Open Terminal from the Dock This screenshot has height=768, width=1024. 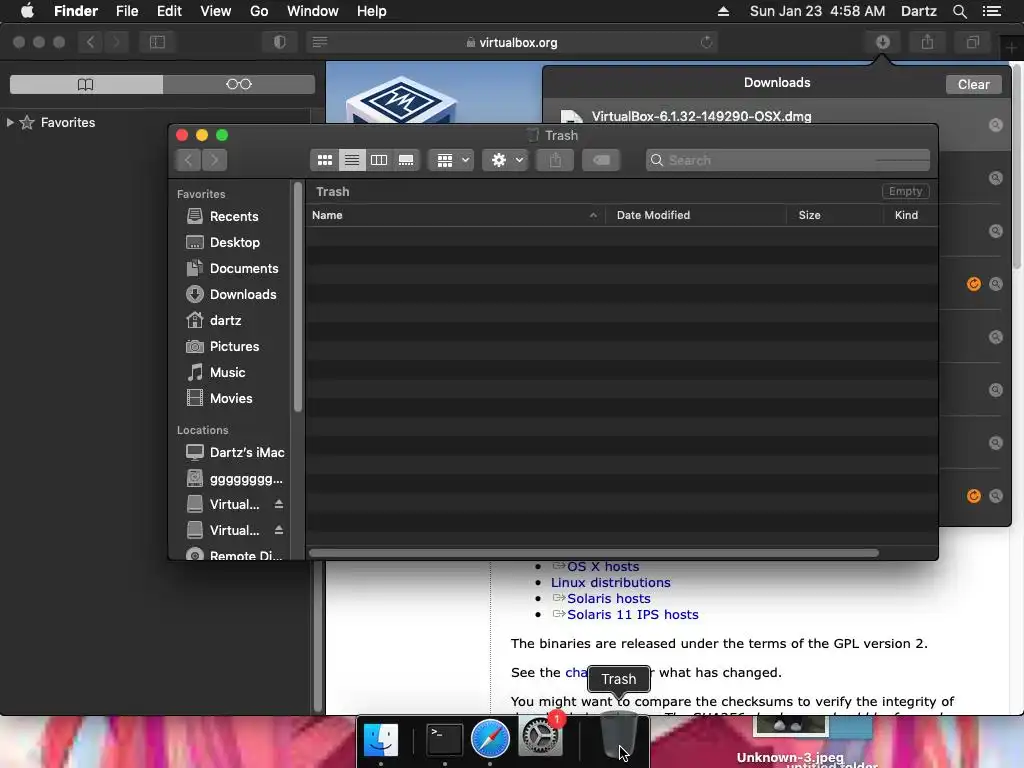pos(445,739)
